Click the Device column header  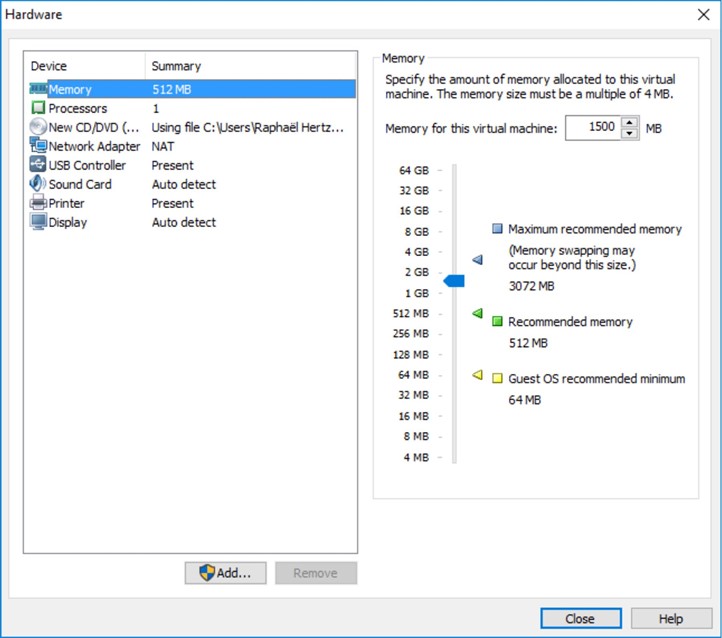[x=85, y=66]
